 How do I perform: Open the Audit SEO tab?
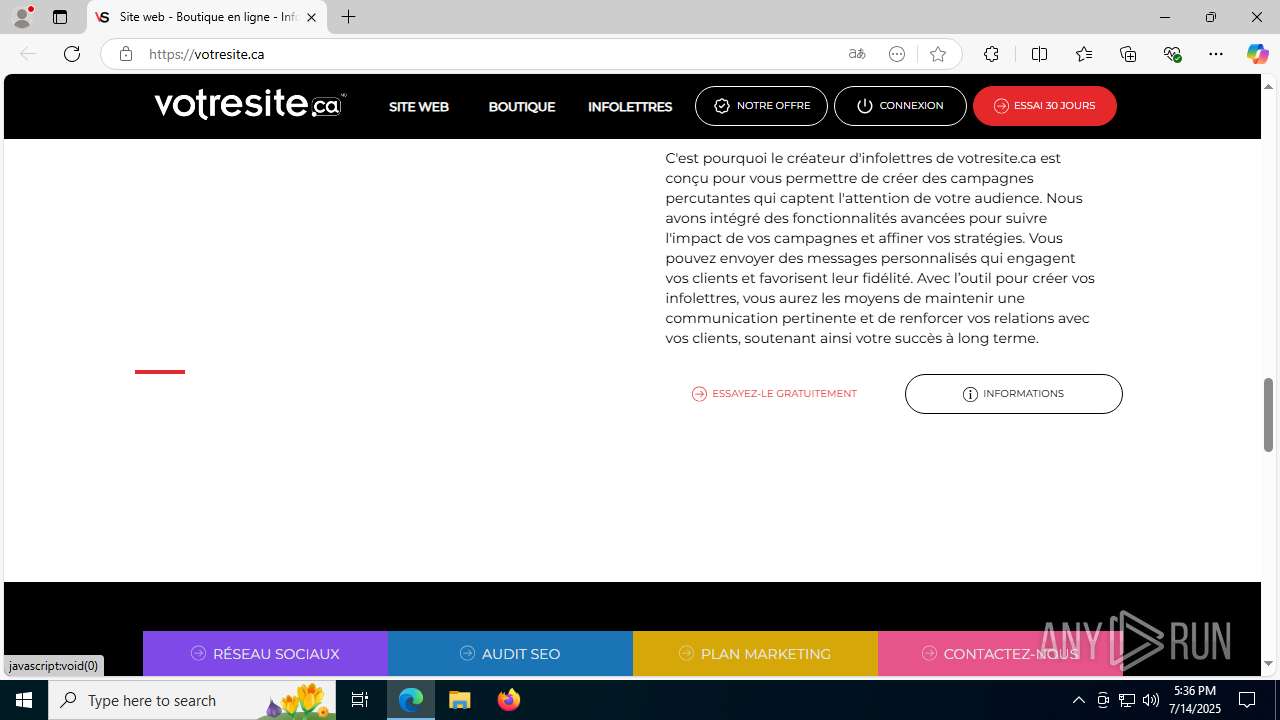(x=510, y=654)
